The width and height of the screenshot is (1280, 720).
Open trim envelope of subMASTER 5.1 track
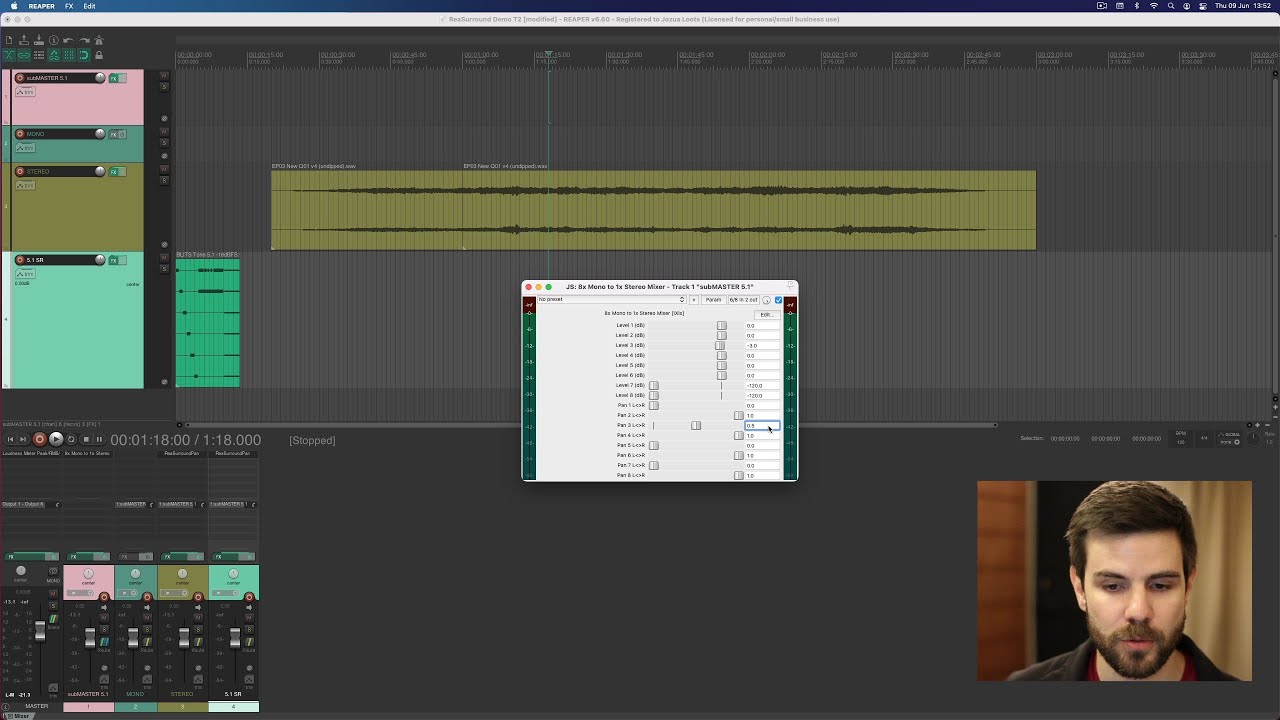point(25,92)
